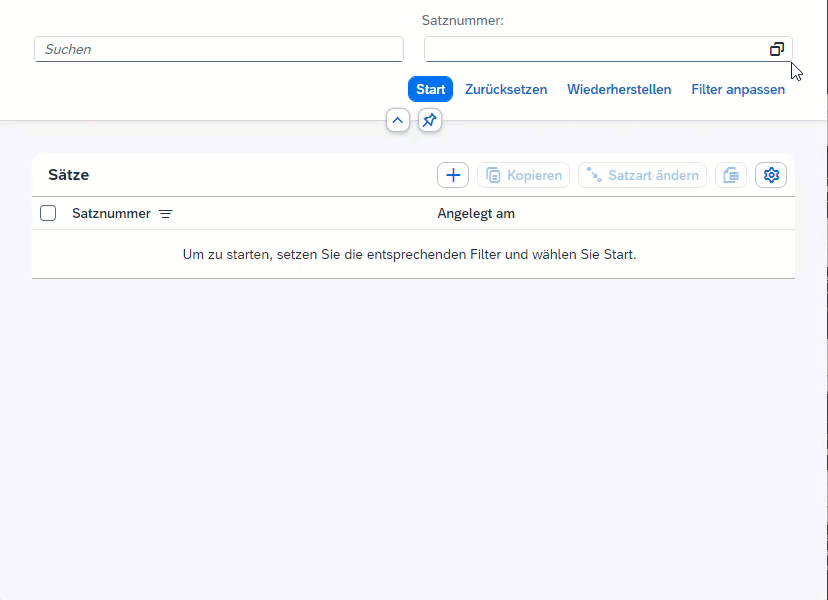Pin the filter bar using the pin icon
Screen dimensions: 828x600
(x=429, y=120)
